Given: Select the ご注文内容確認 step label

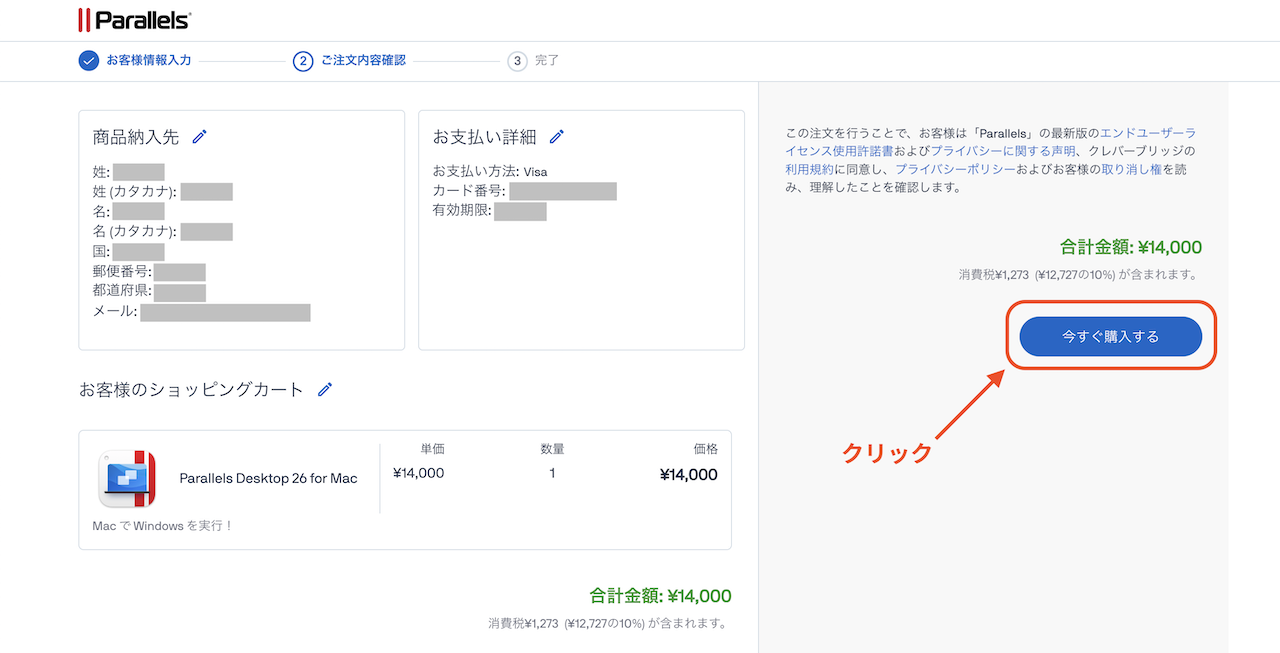Looking at the screenshot, I should coord(363,61).
